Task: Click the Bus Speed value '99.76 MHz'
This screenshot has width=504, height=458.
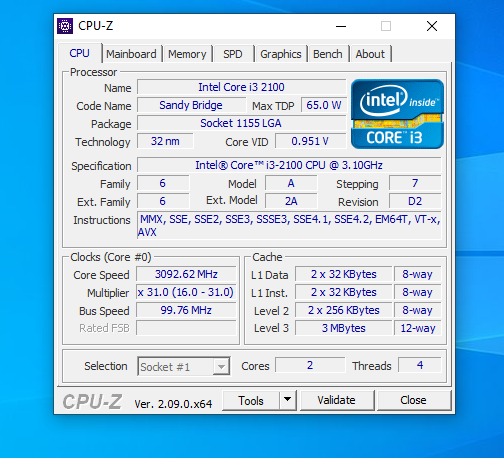Action: pyautogui.click(x=186, y=310)
